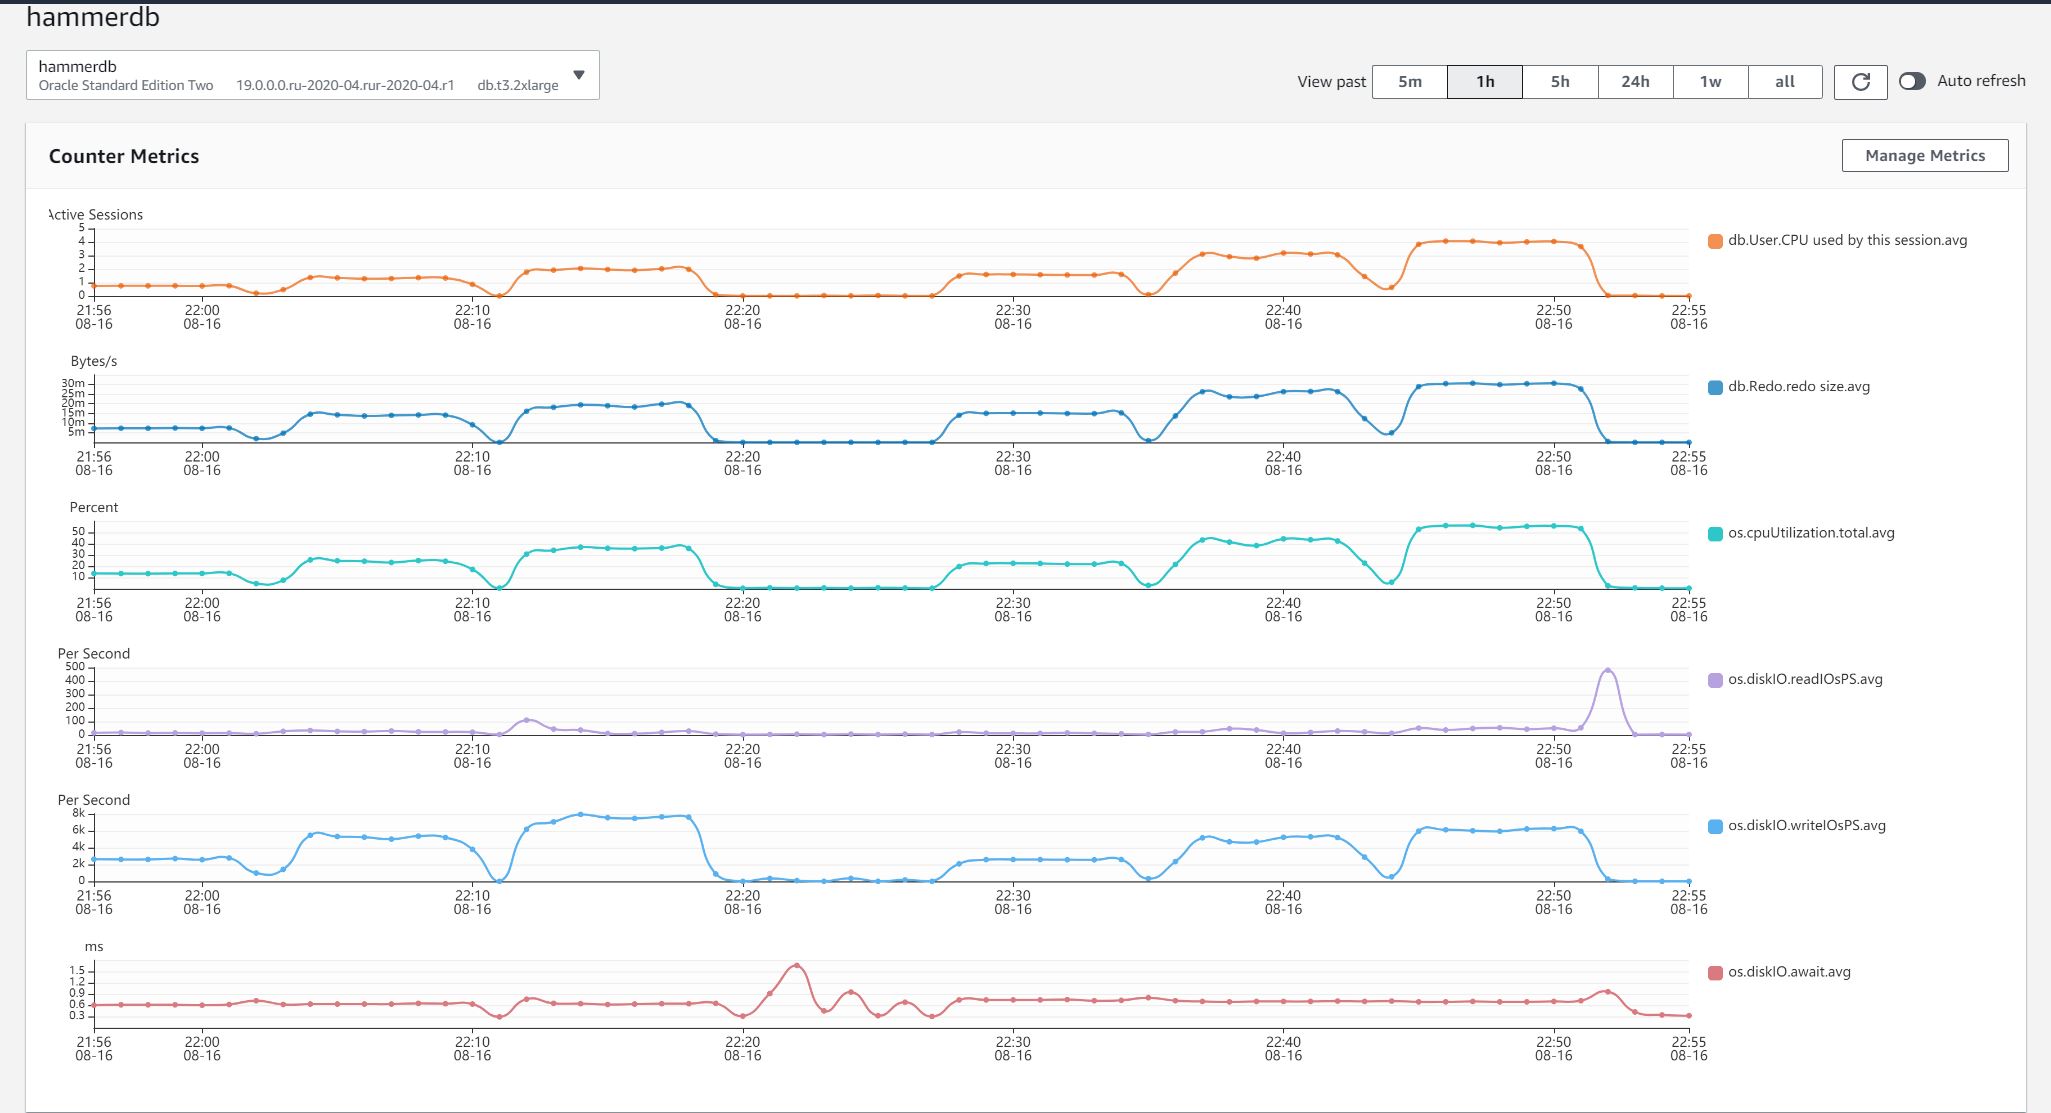The height and width of the screenshot is (1113, 2051).
Task: Select the 5m time range
Action: point(1409,82)
